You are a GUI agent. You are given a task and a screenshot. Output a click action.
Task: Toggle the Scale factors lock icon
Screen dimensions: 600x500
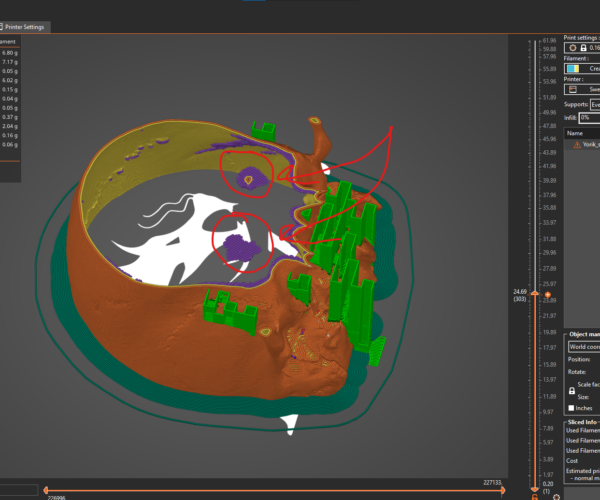[x=571, y=390]
